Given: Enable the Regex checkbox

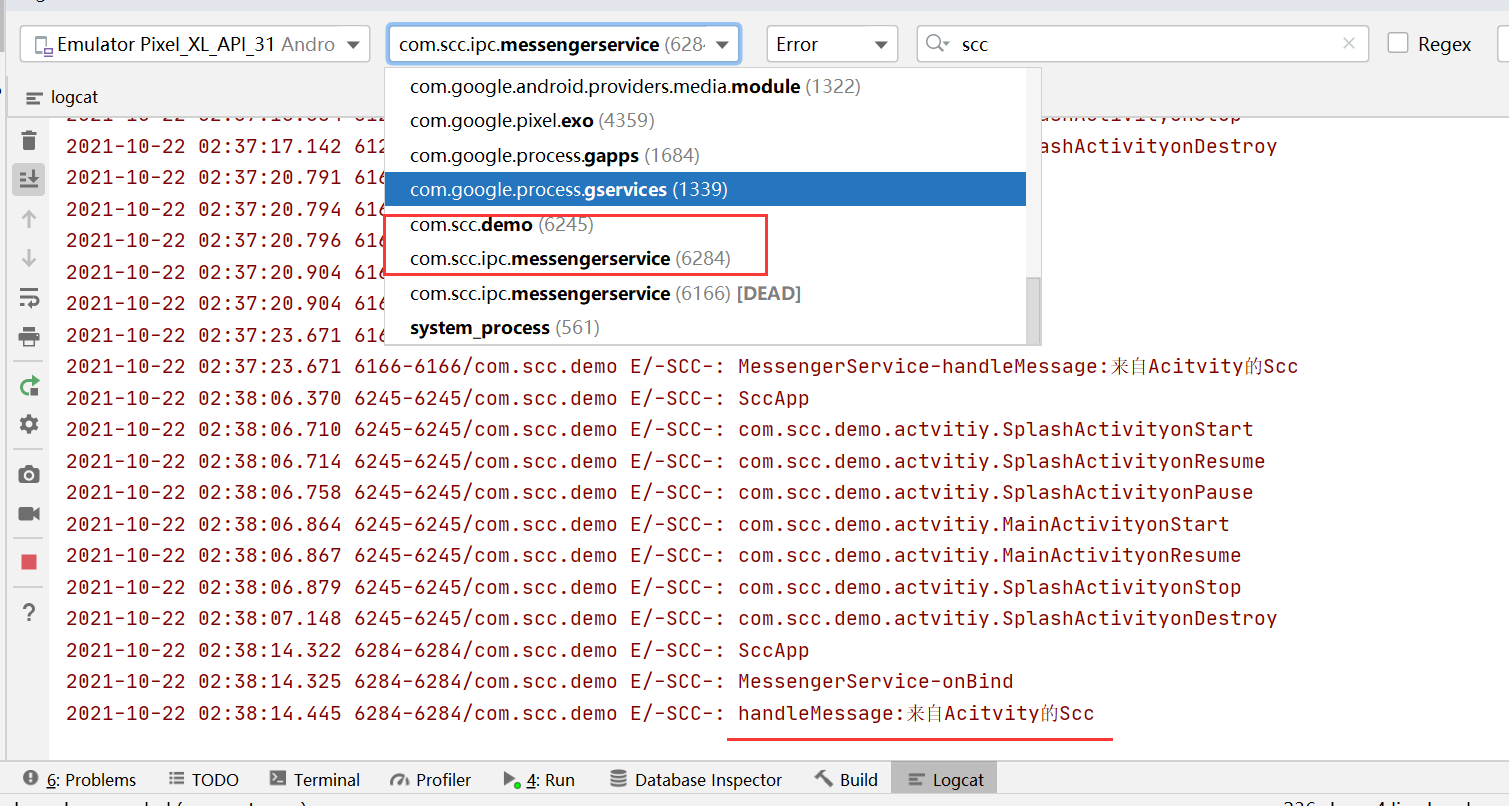Looking at the screenshot, I should (1399, 43).
